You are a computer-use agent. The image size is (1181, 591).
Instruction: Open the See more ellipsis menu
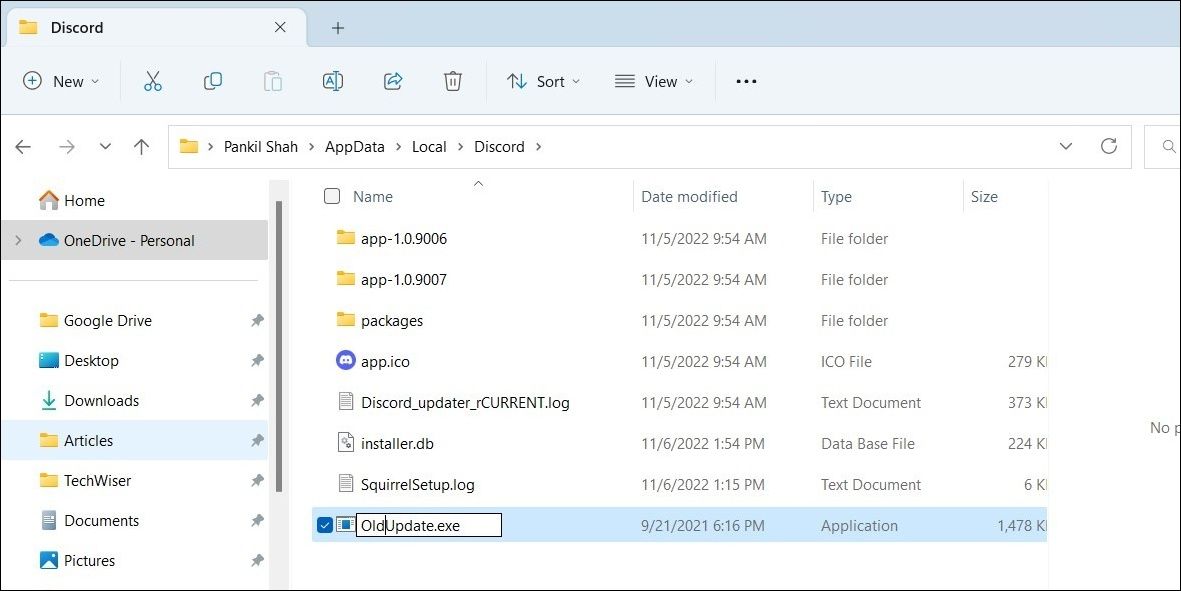pos(746,81)
